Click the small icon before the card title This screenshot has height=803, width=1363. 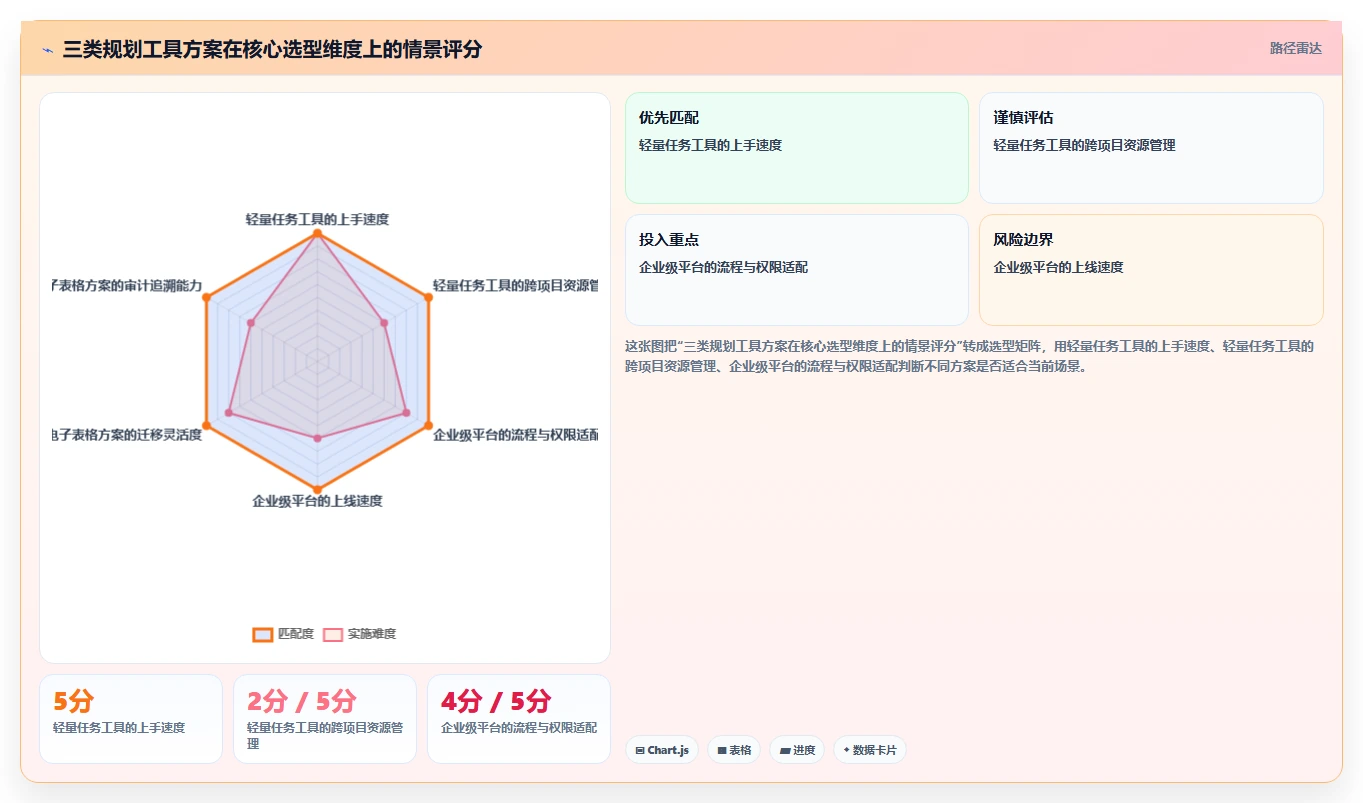point(47,49)
